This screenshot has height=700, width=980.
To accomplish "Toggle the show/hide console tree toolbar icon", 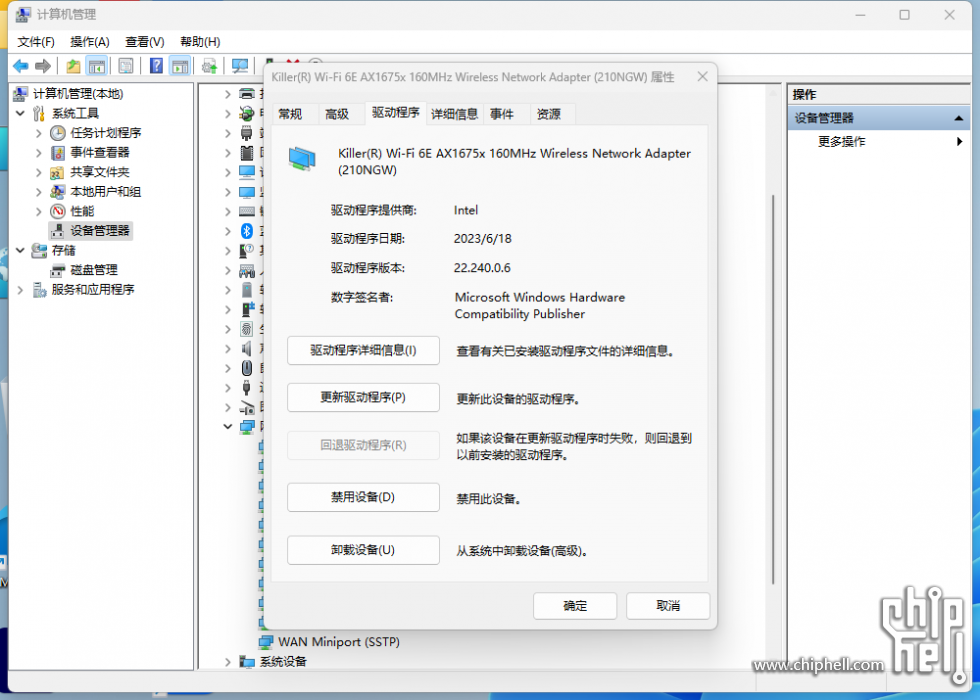I will 97,66.
